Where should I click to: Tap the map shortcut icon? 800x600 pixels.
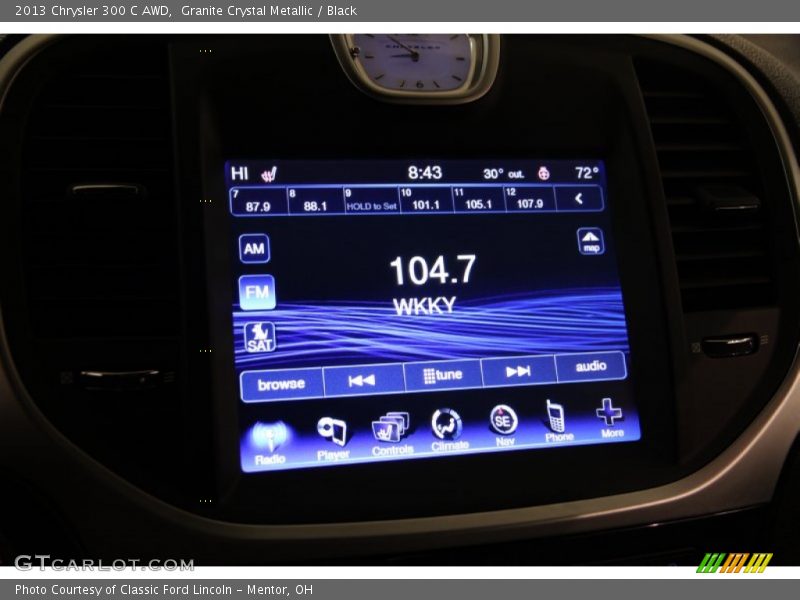click(590, 241)
